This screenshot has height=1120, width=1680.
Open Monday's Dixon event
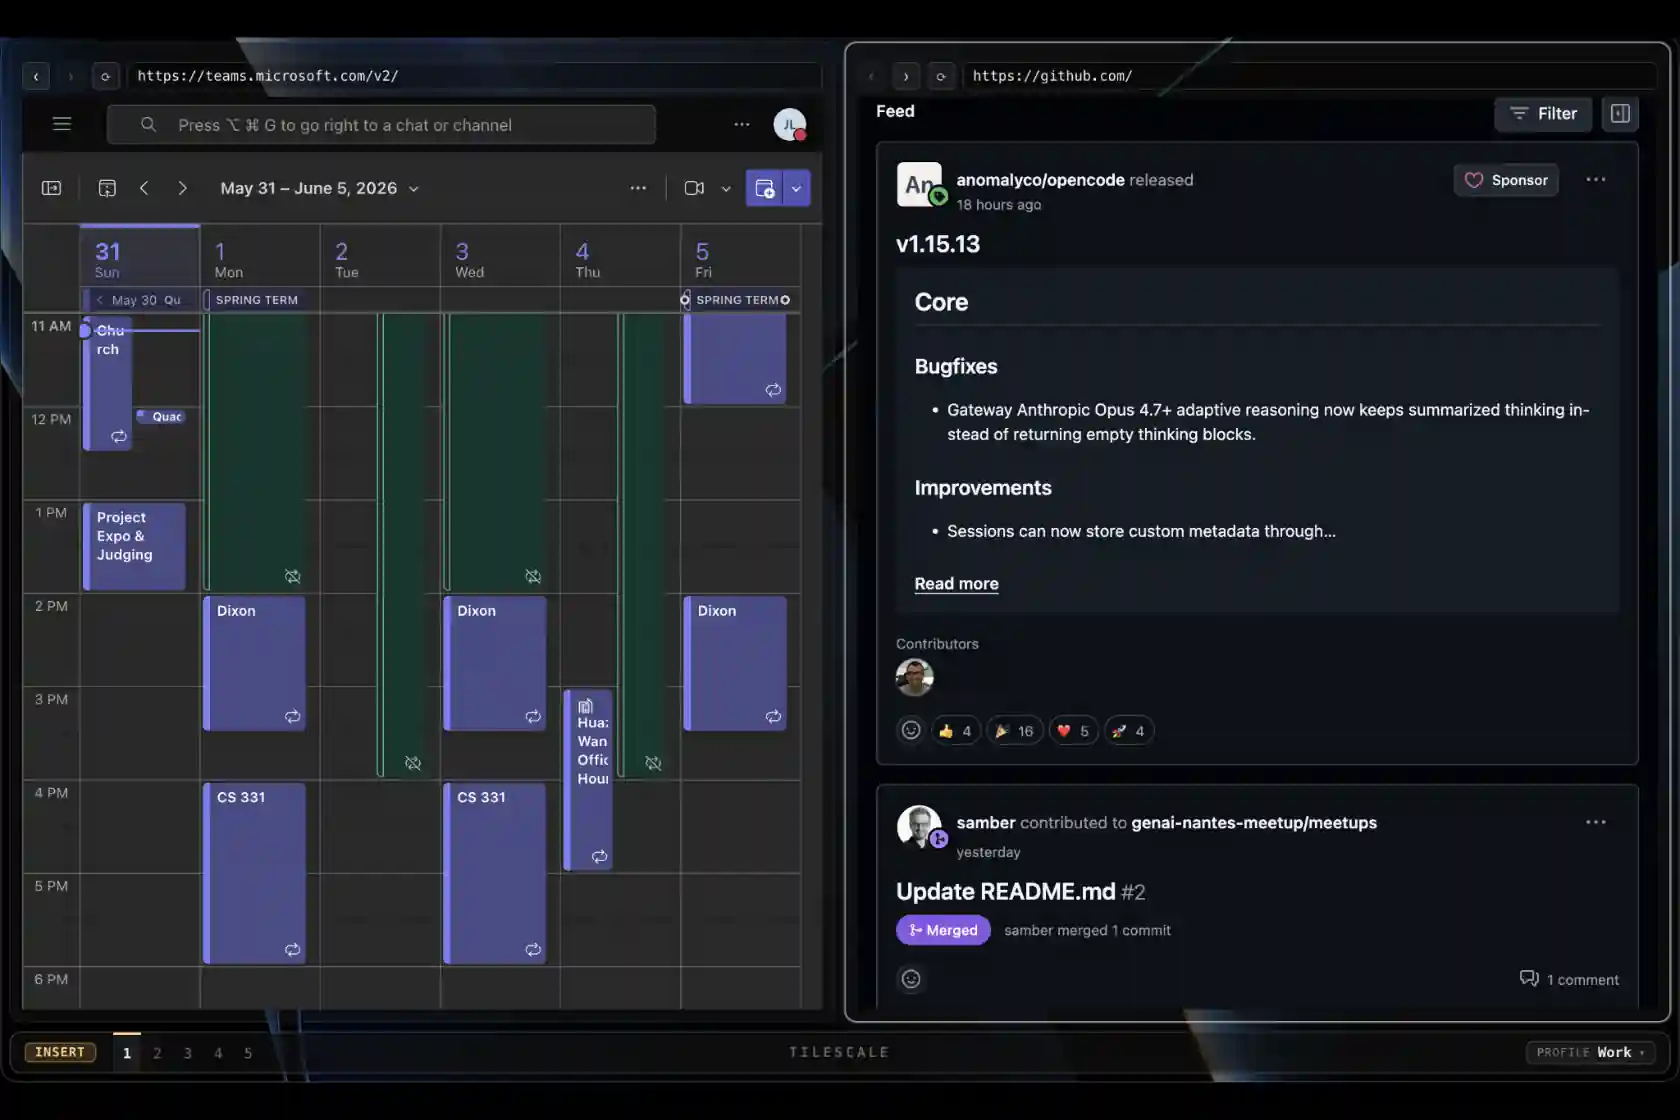click(254, 663)
